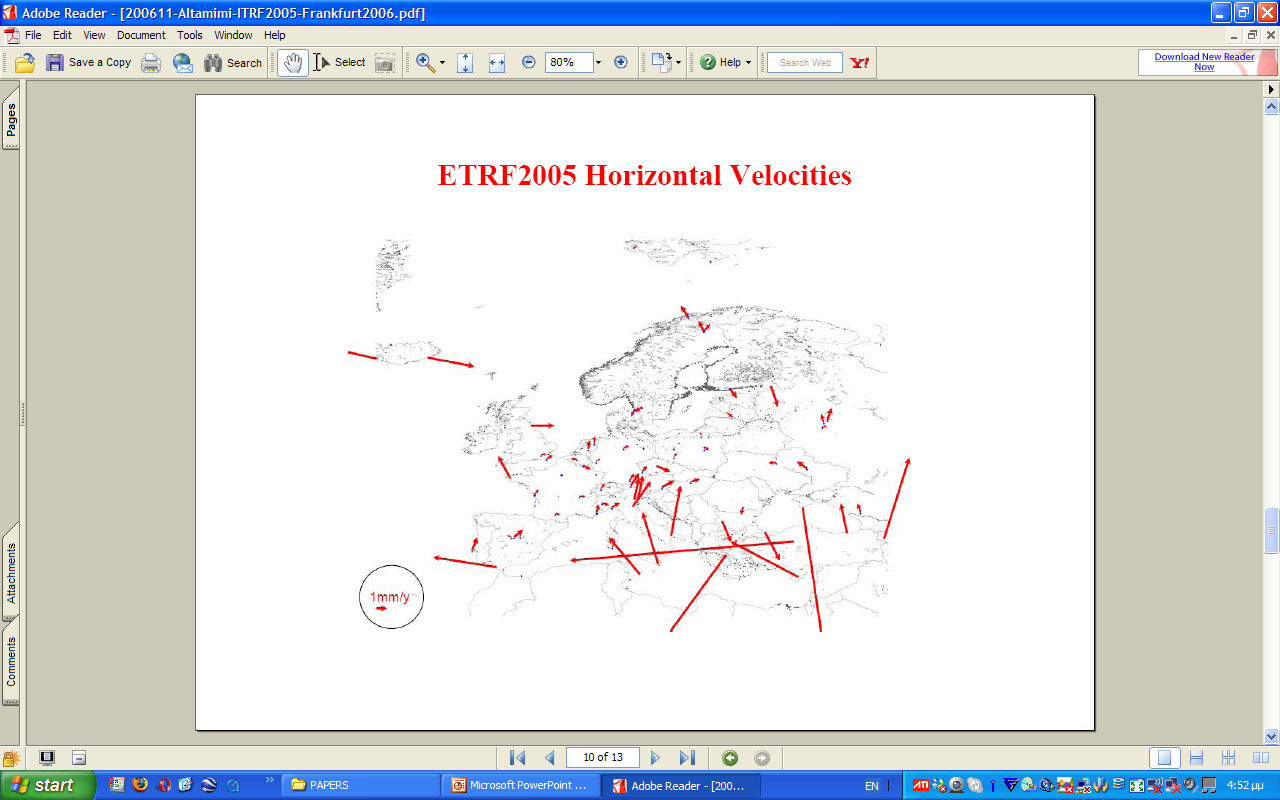
Task: Click Download New Reader Now link
Action: 1204,62
